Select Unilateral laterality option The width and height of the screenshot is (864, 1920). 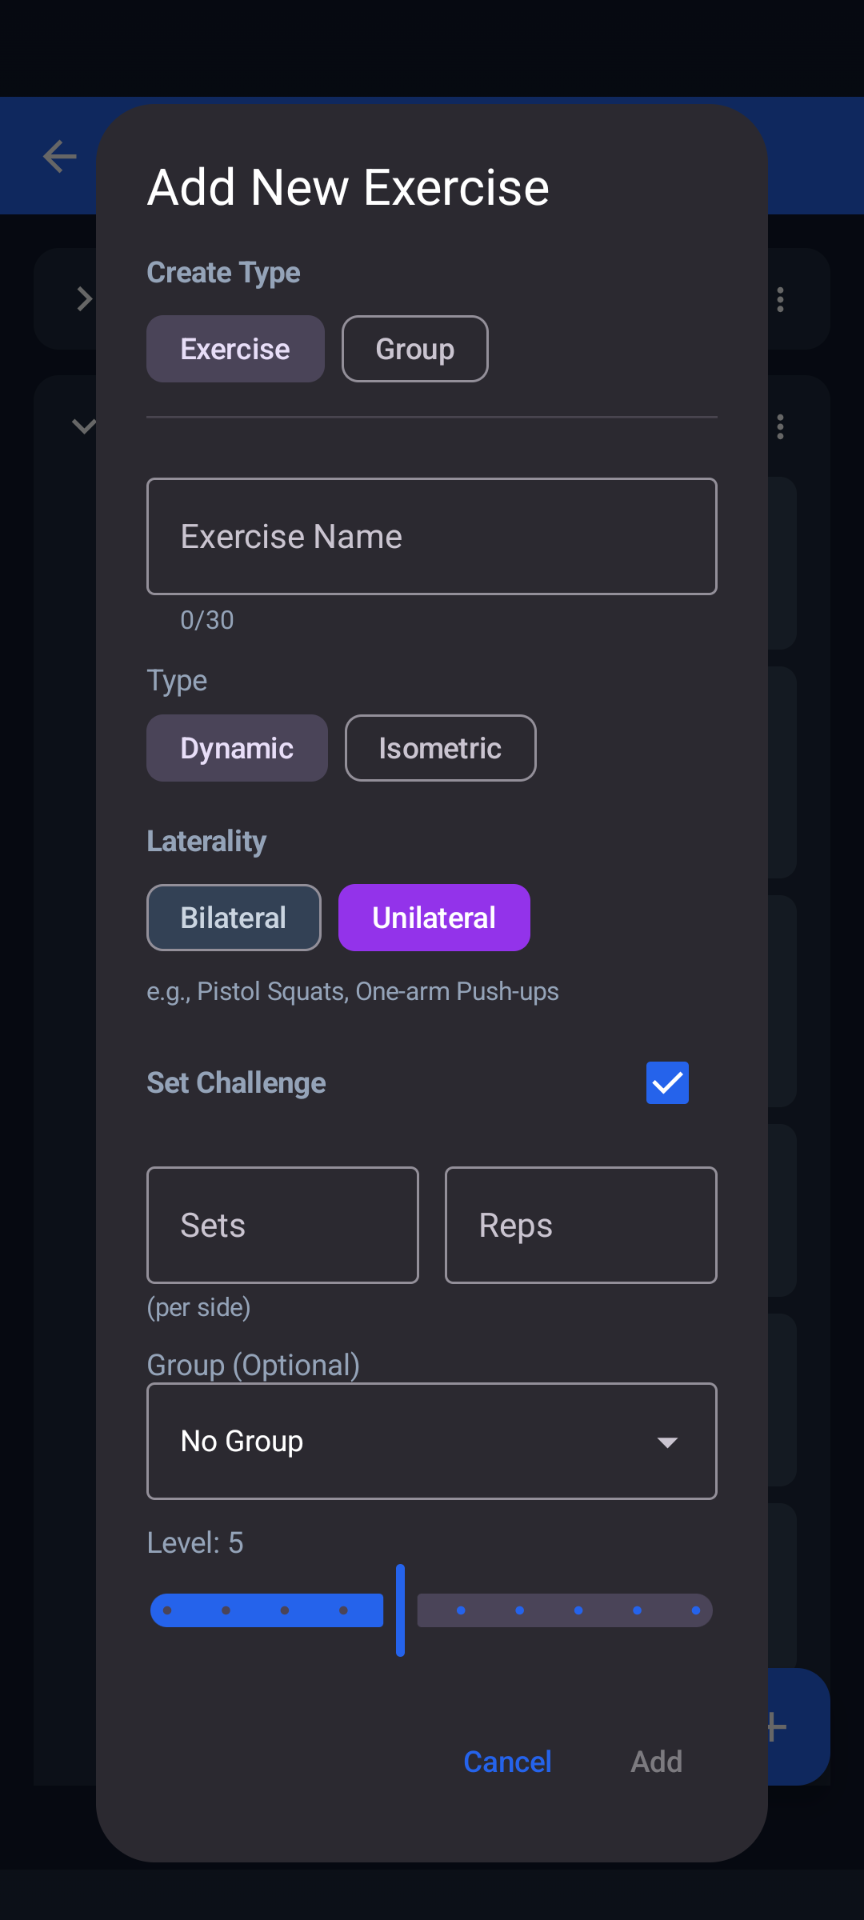(434, 918)
